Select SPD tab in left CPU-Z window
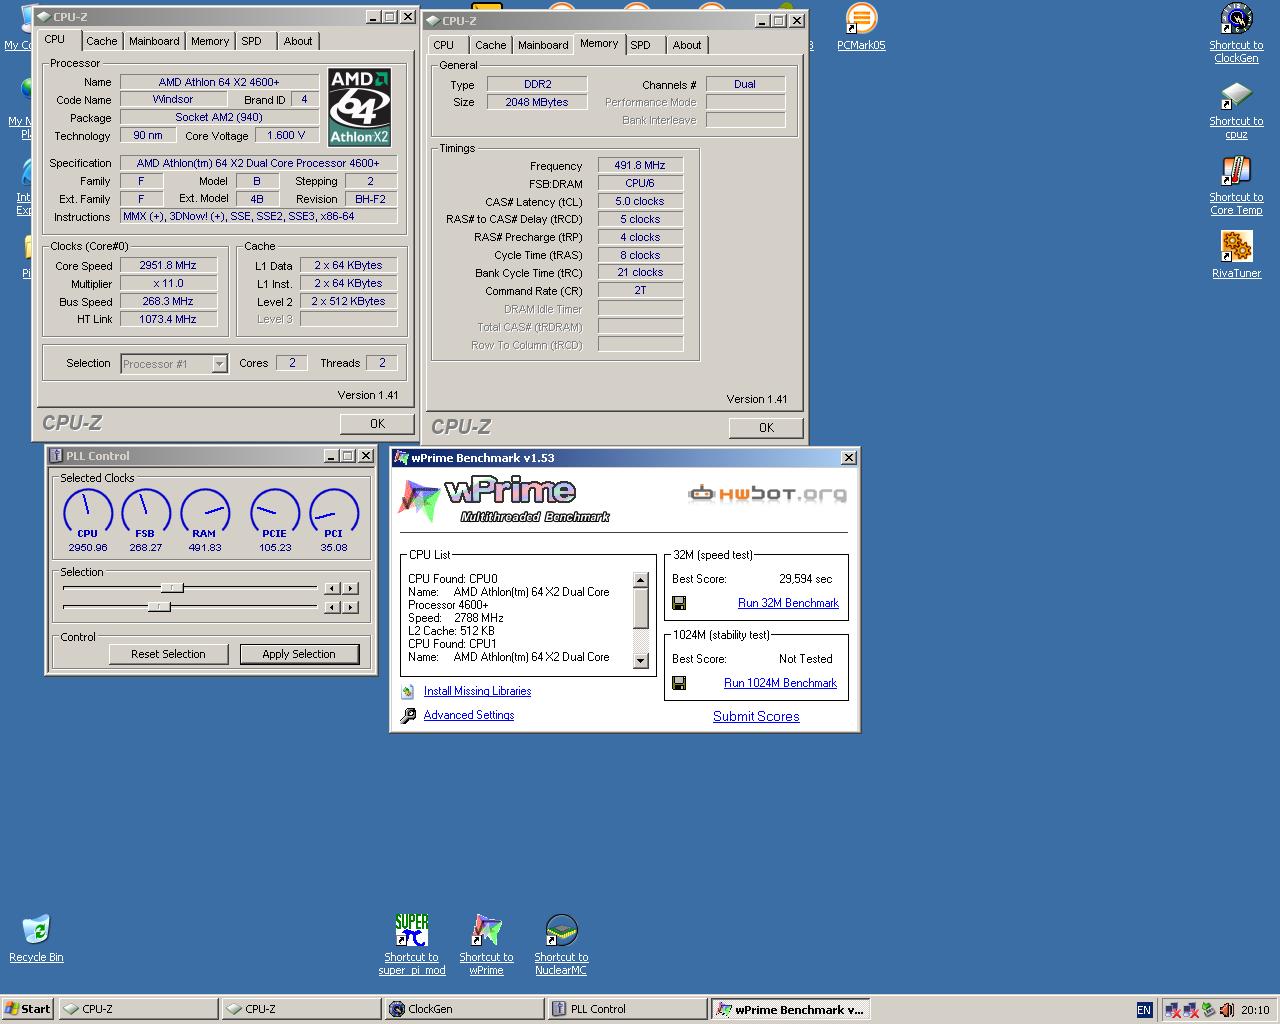Viewport: 1280px width, 1024px height. [x=252, y=41]
